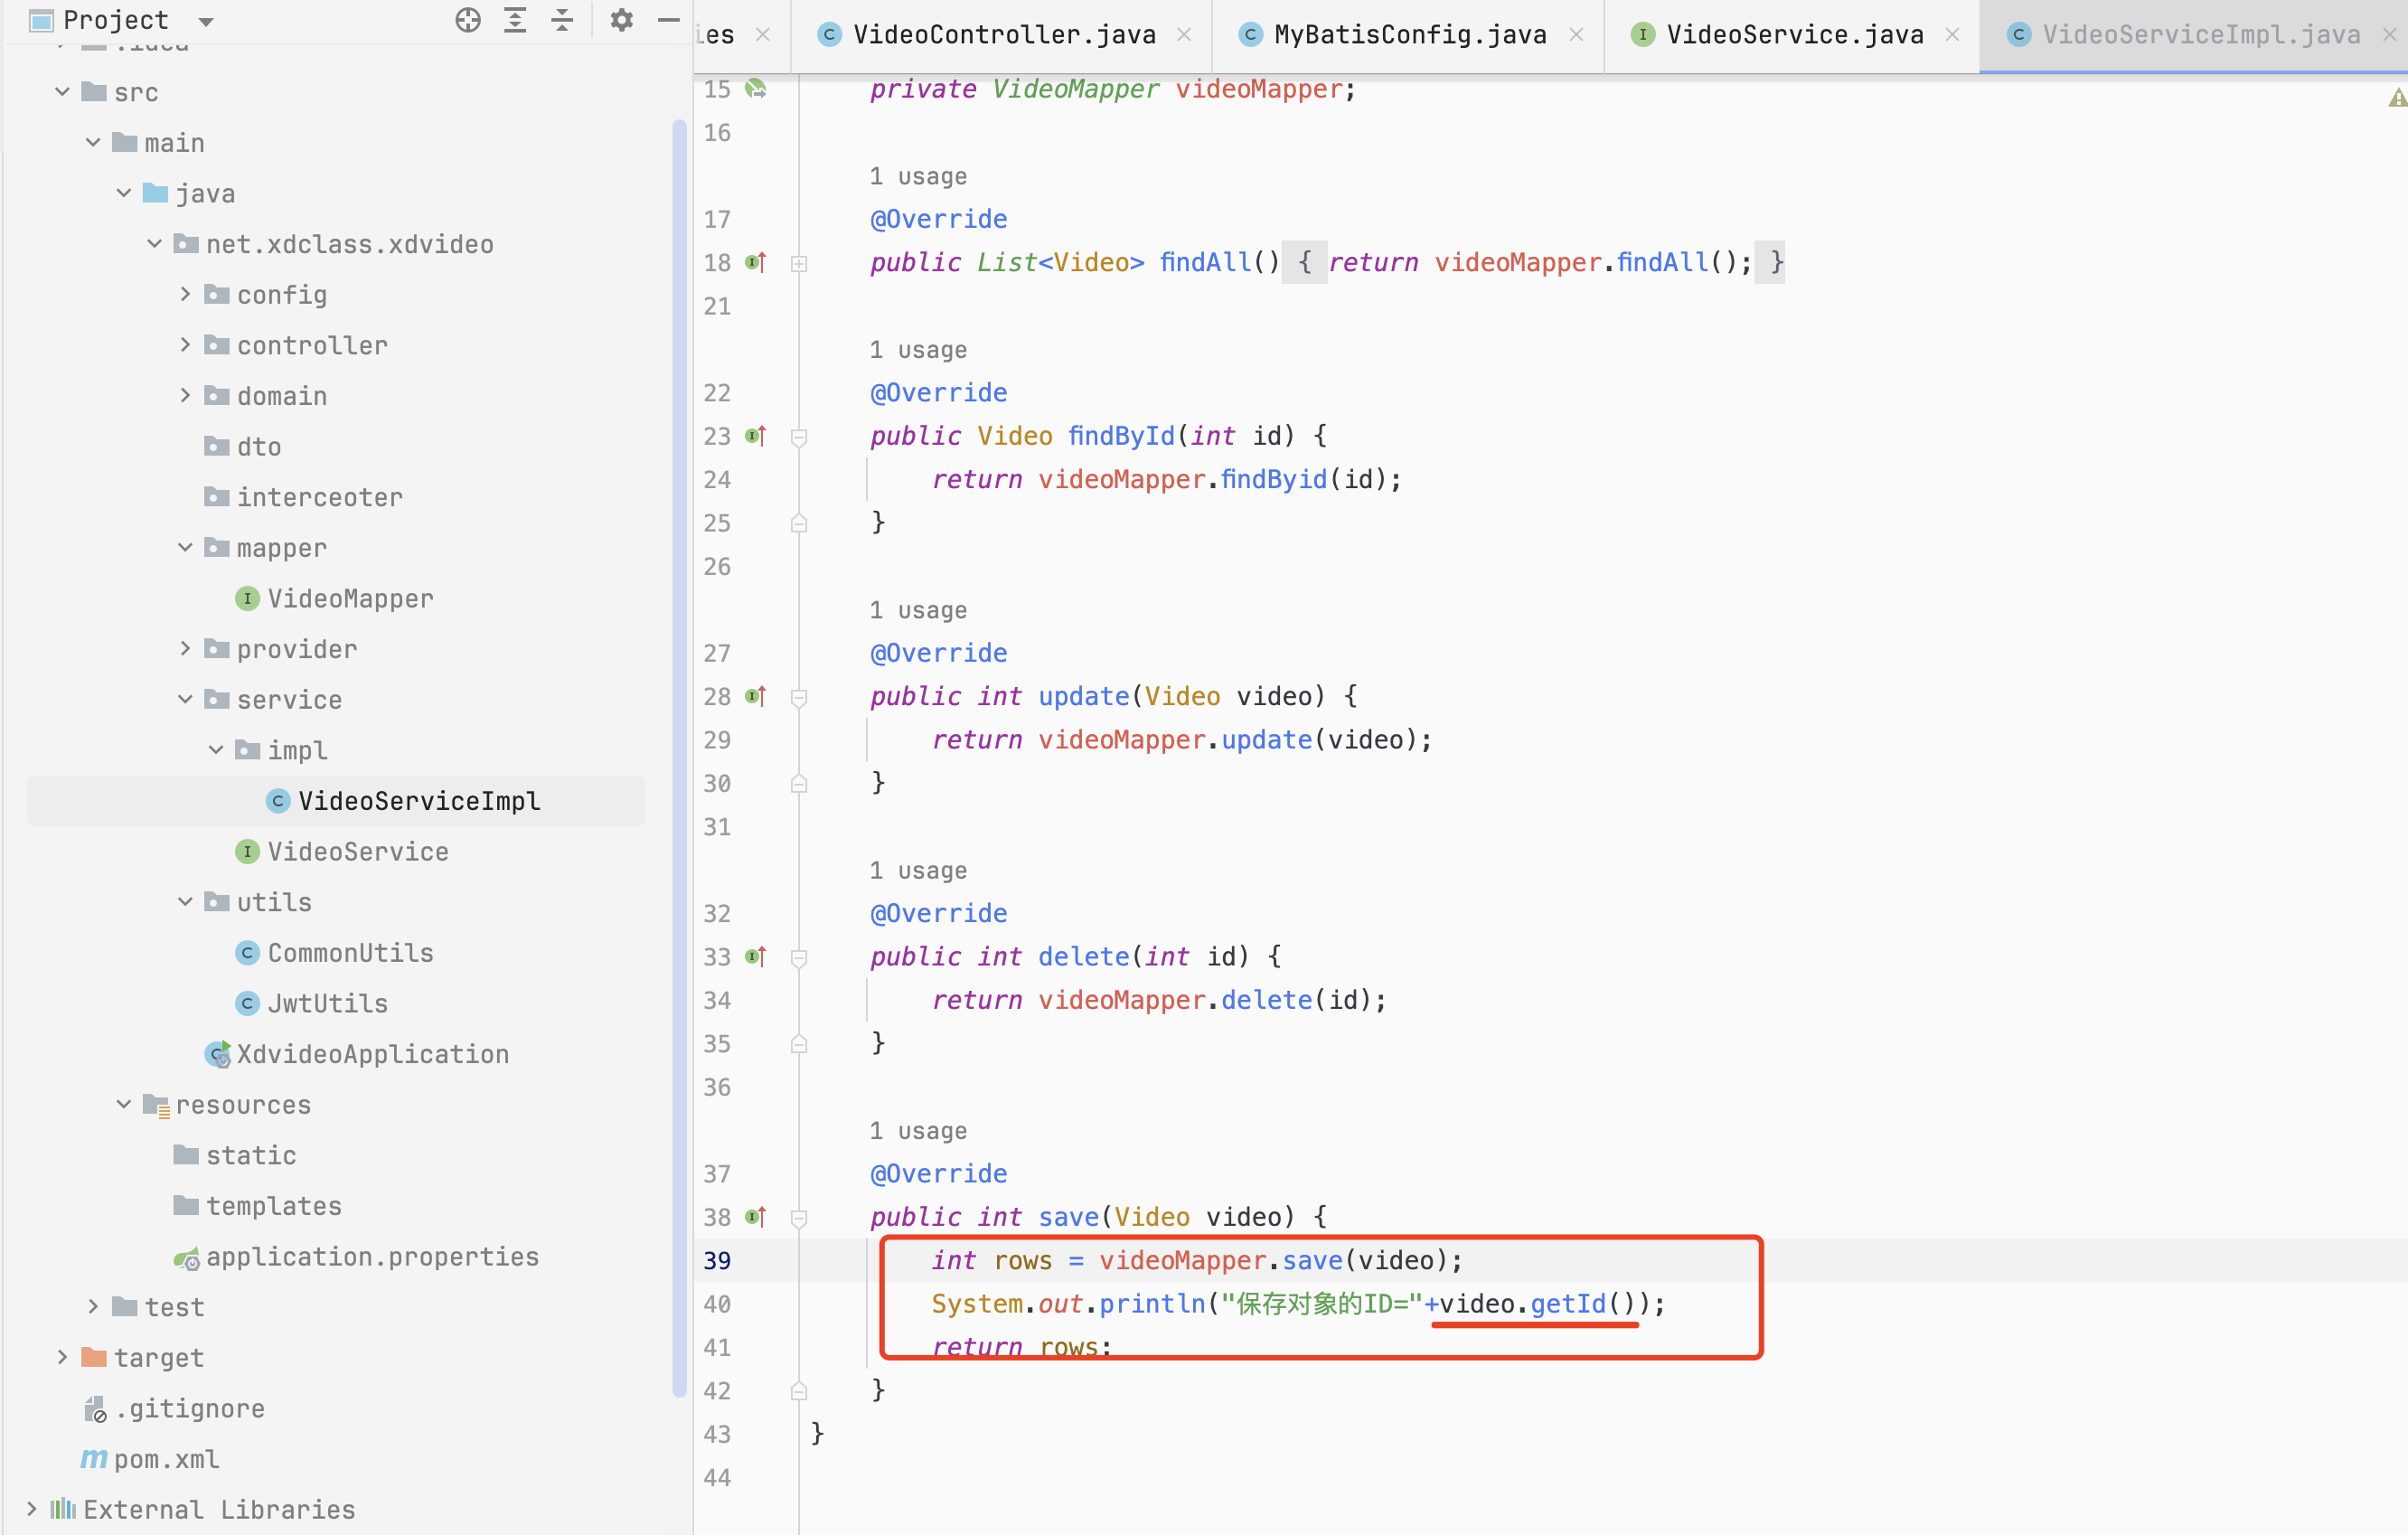Collapse the main folder
Image resolution: width=2408 pixels, height=1535 pixels.
93,142
